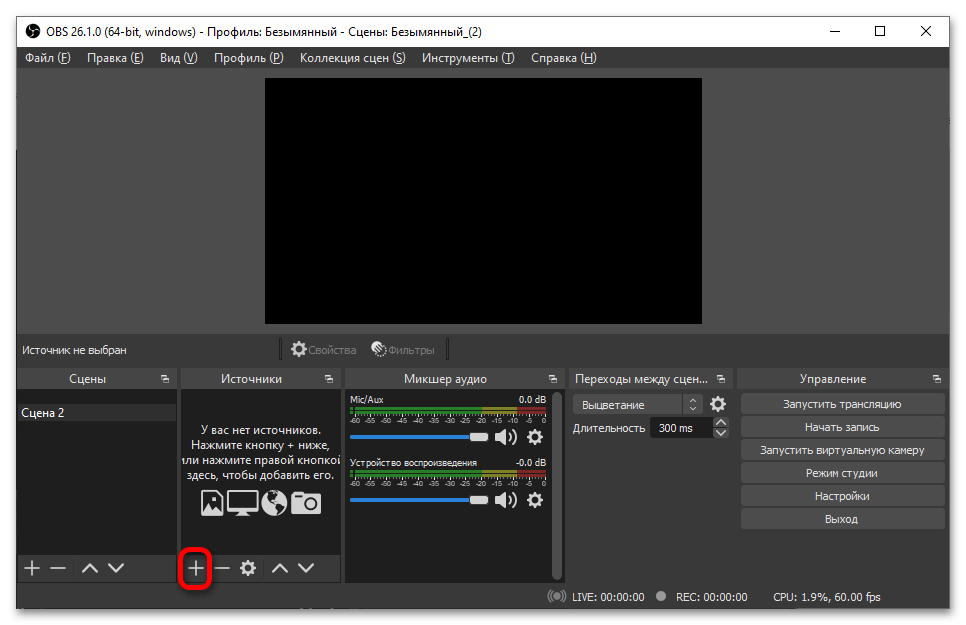Open Настройки from controls panel
The image size is (966, 625).
pyautogui.click(x=842, y=496)
